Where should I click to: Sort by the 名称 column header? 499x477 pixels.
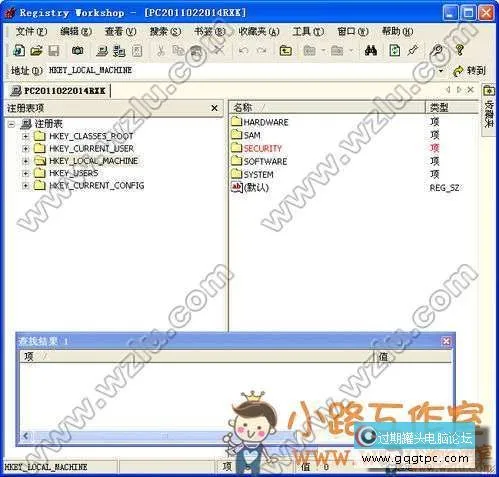[x=327, y=107]
